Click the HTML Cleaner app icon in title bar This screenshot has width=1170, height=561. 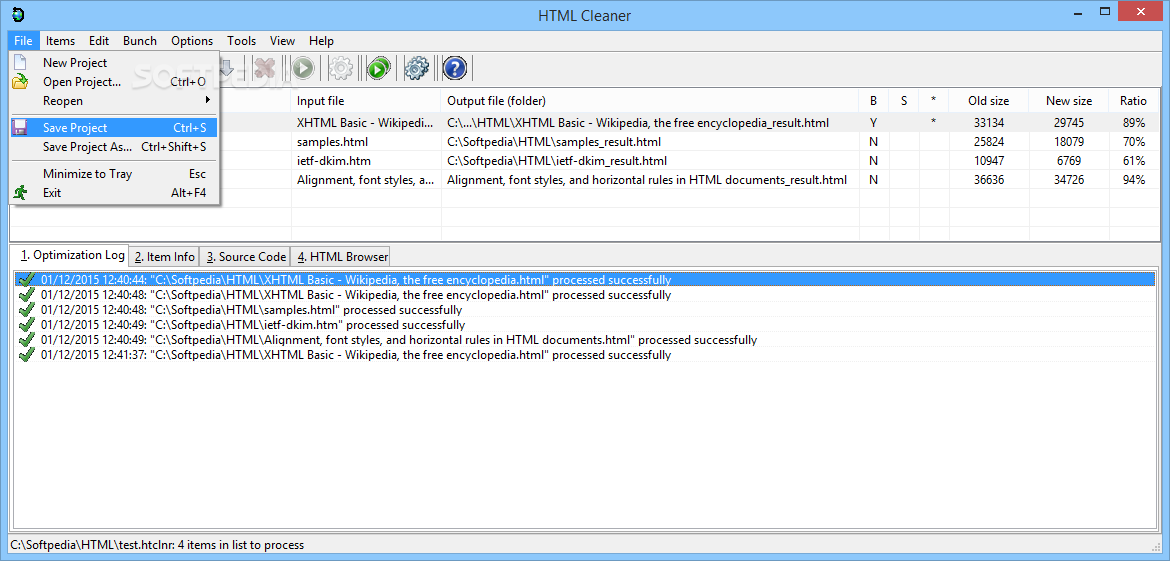point(19,13)
